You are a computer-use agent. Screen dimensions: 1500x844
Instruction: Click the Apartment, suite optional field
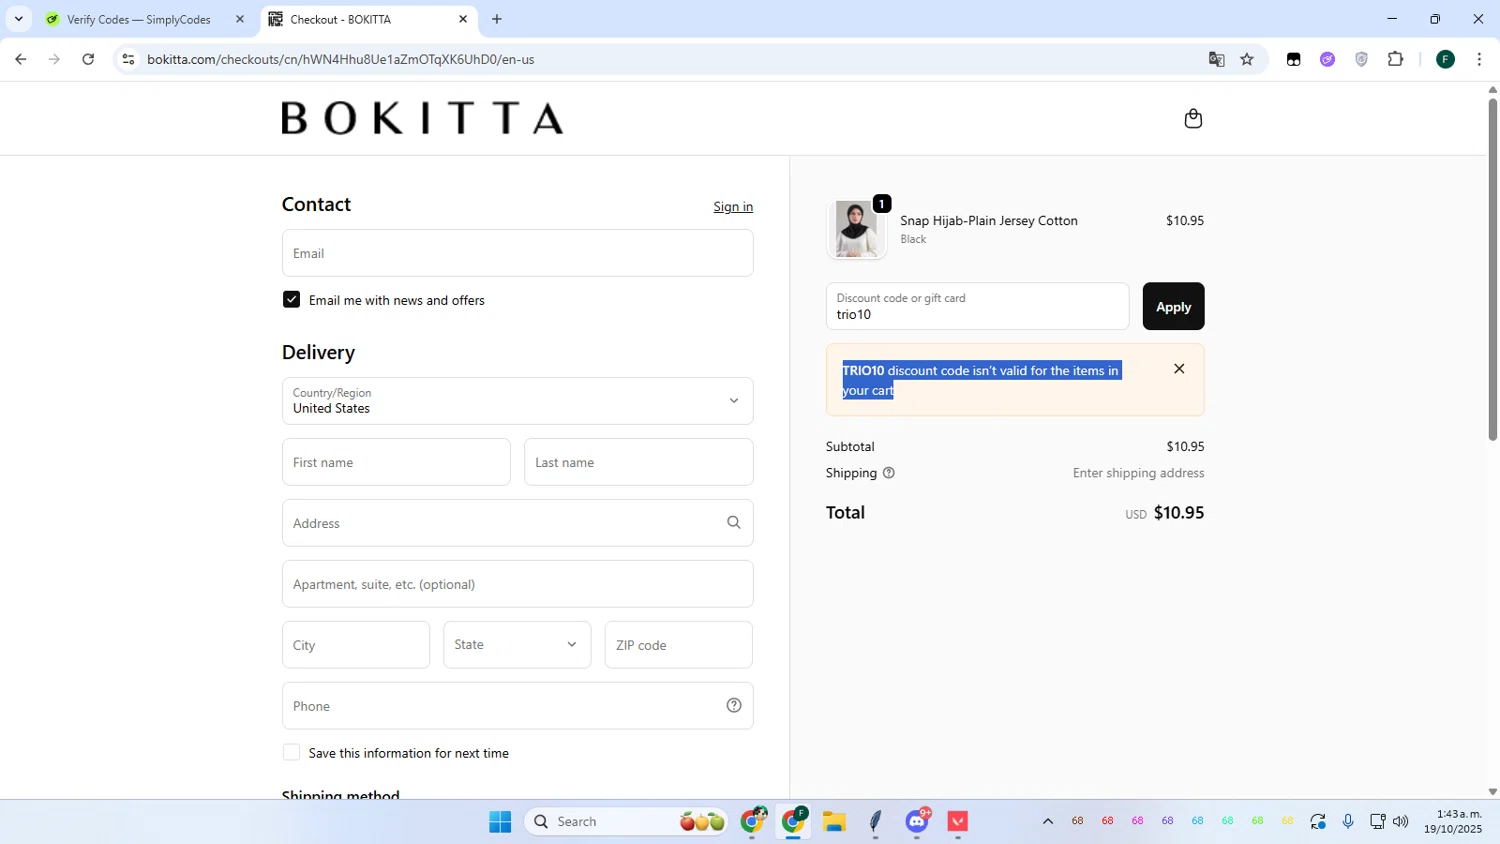[x=517, y=584]
